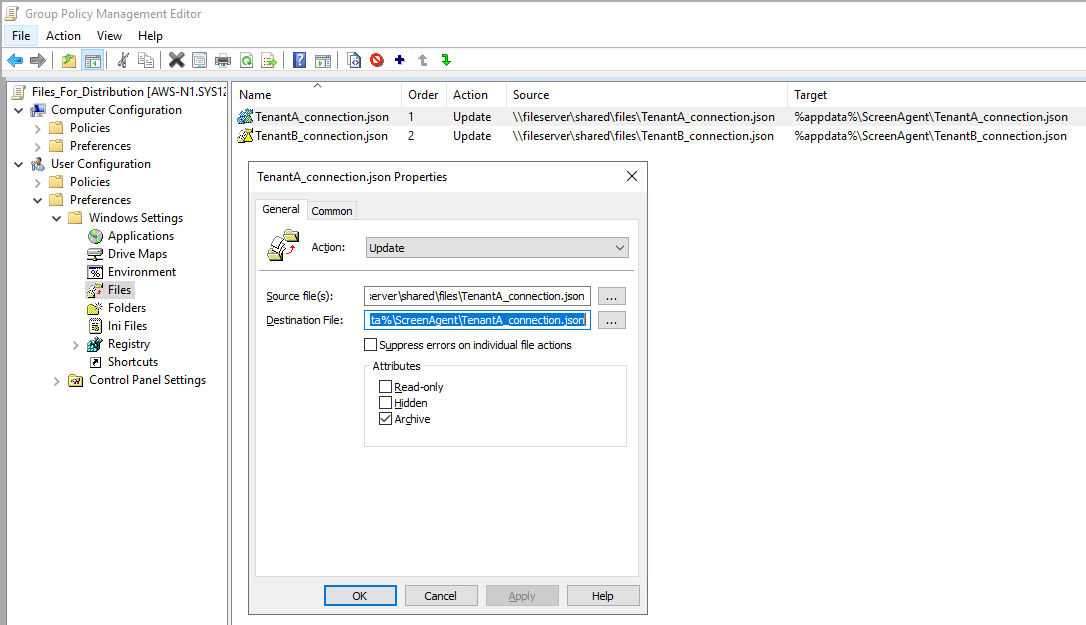Open the Action dropdown set to Update
Viewport: 1086px width, 625px height.
(497, 247)
